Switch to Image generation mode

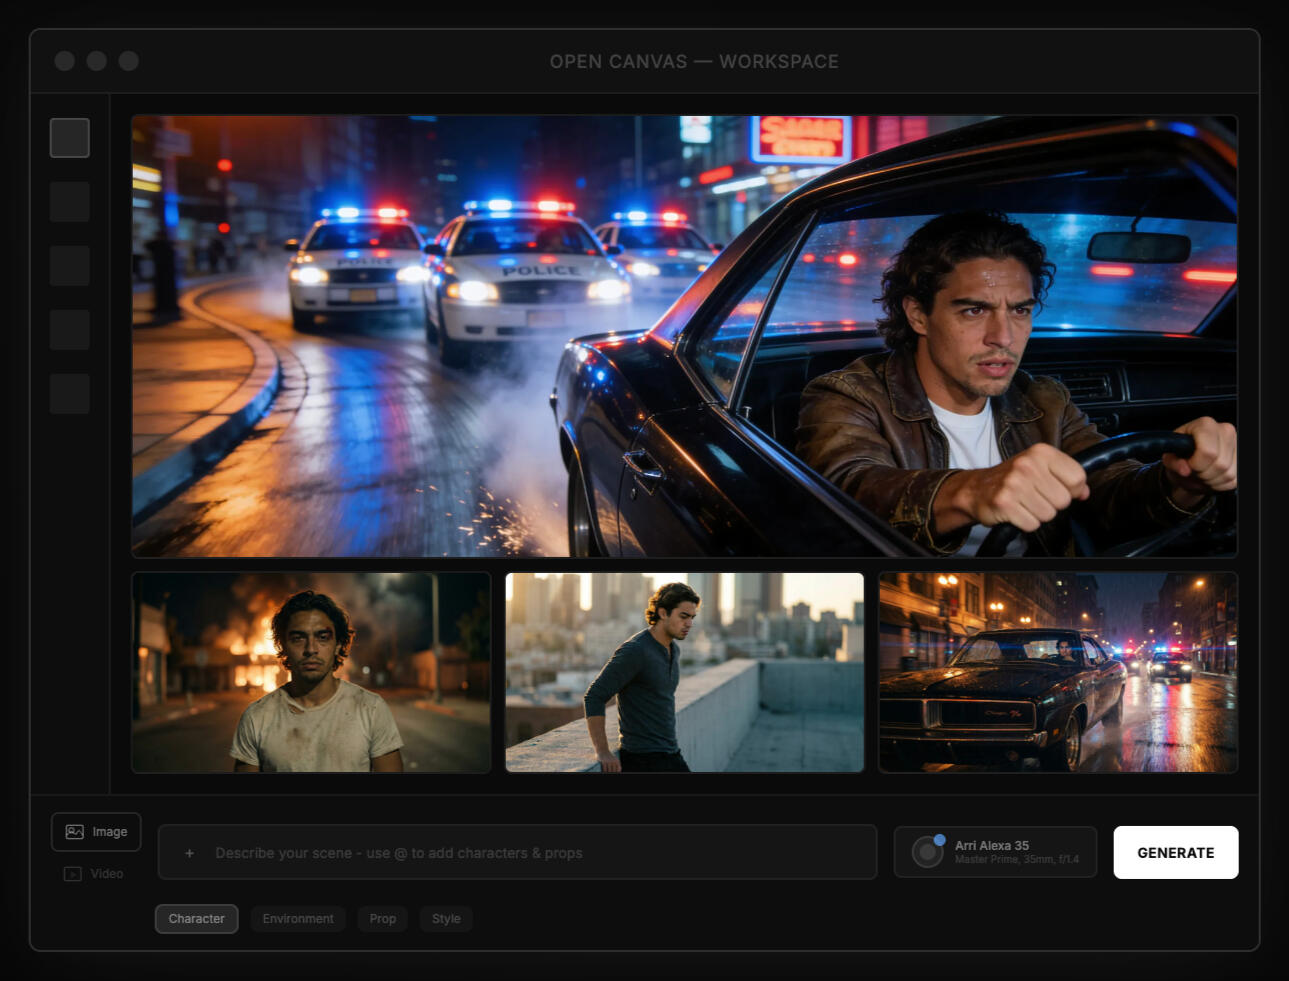tap(96, 832)
